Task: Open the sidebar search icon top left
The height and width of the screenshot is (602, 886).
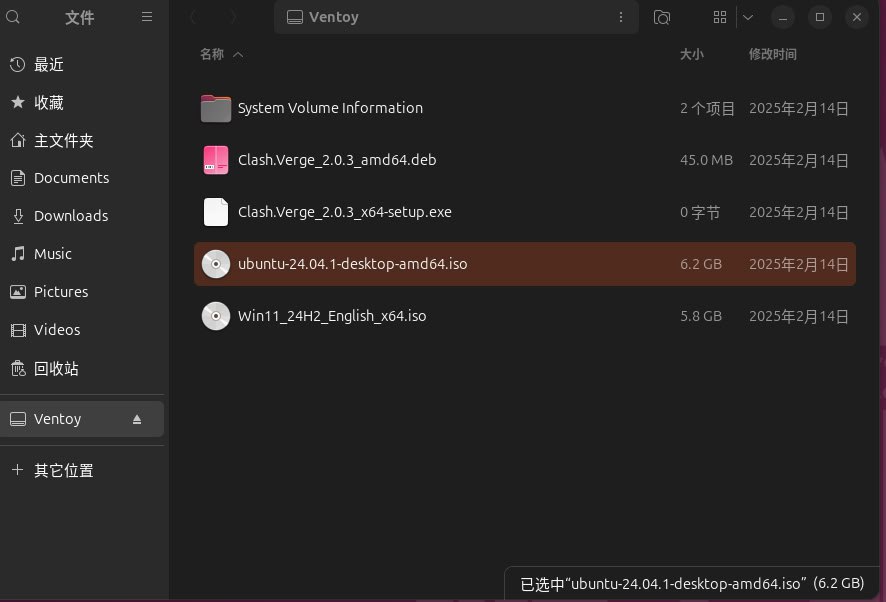Action: click(13, 17)
